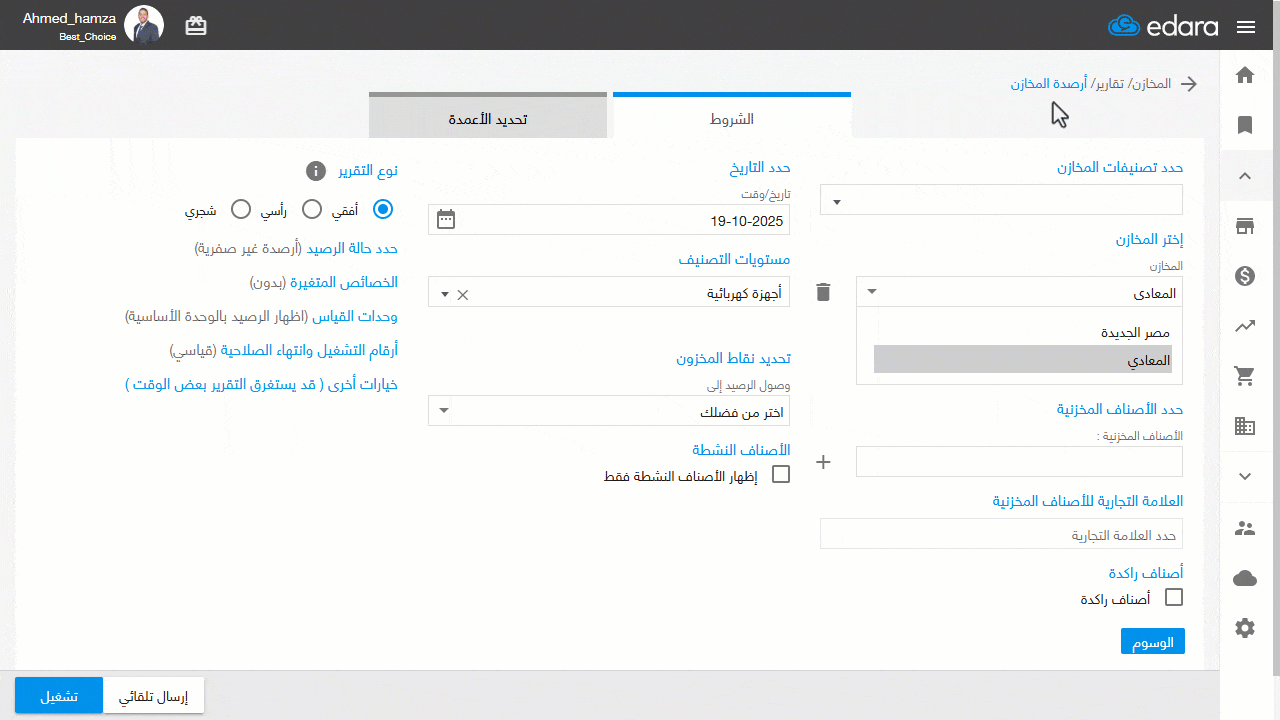Collapse the sidebar using the chevron-up arrow
This screenshot has width=1280, height=720.
click(1245, 176)
